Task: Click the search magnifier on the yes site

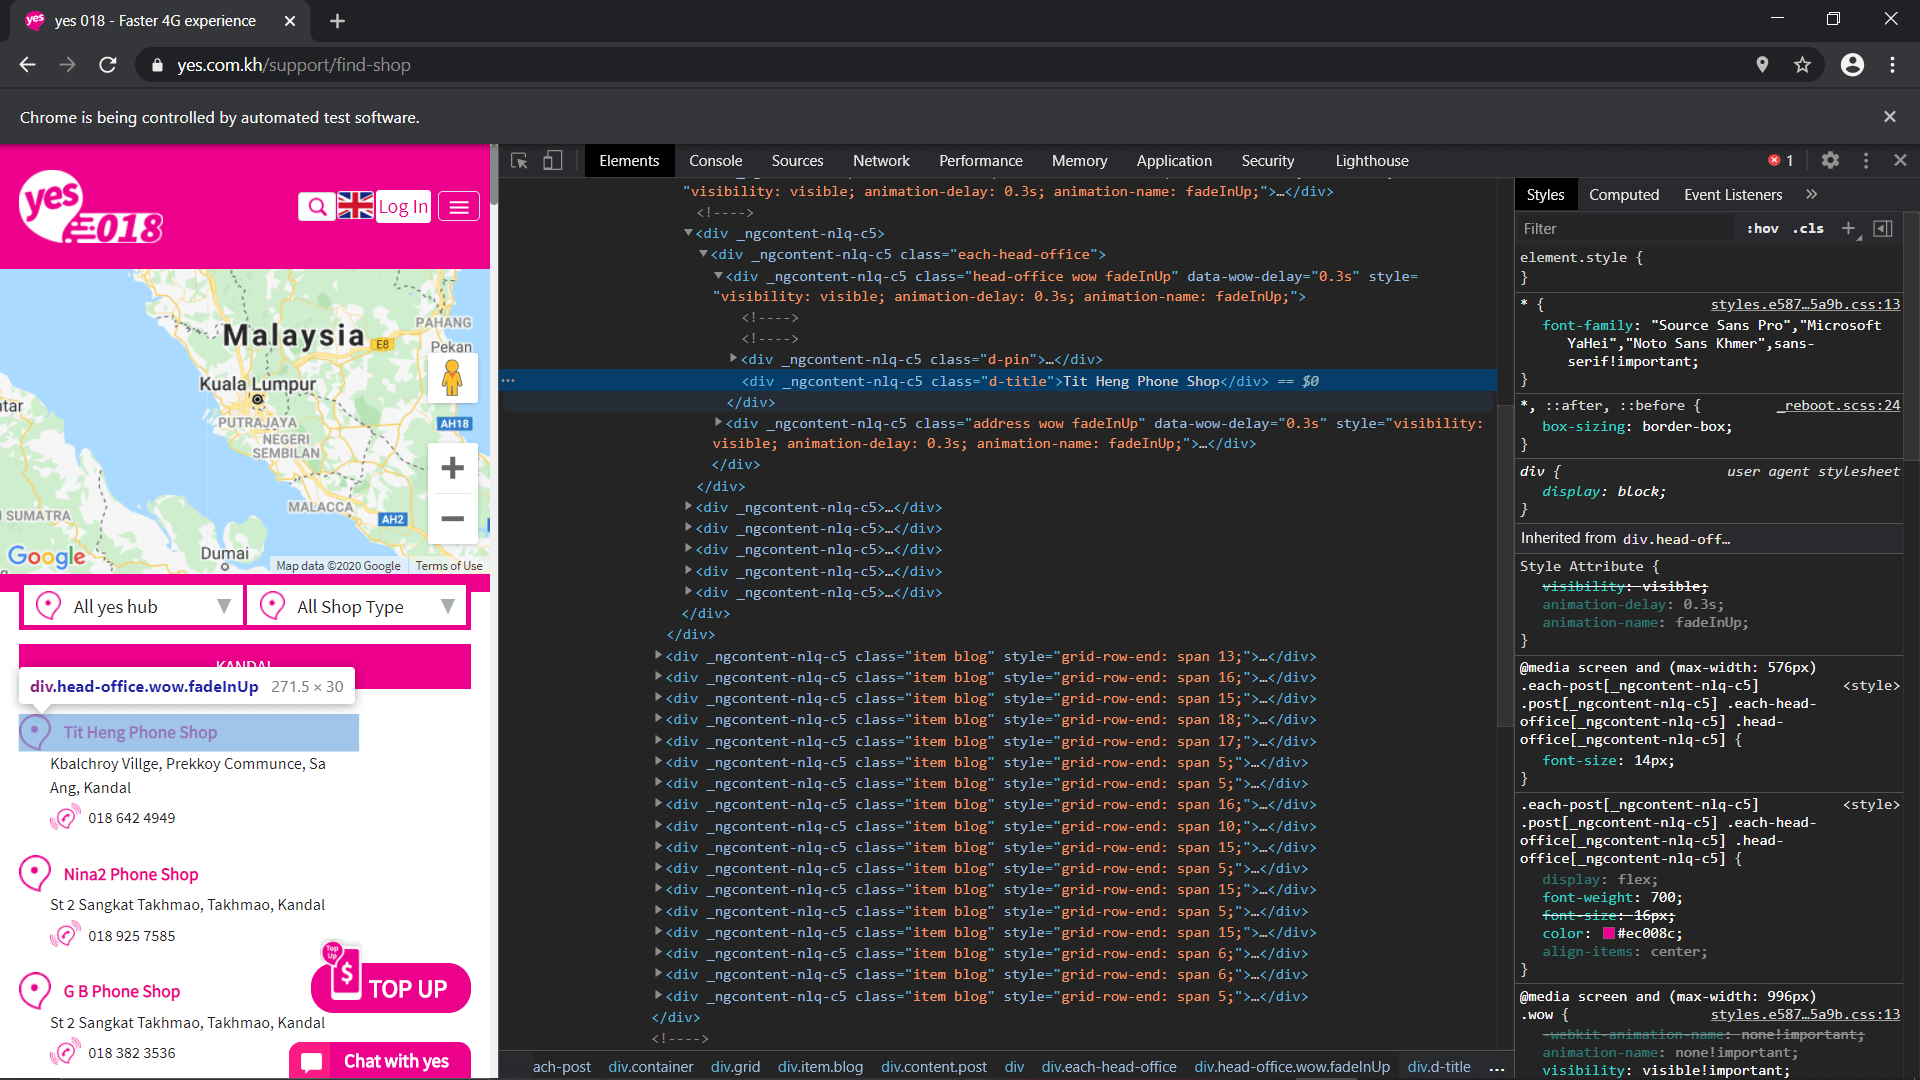Action: [x=317, y=206]
